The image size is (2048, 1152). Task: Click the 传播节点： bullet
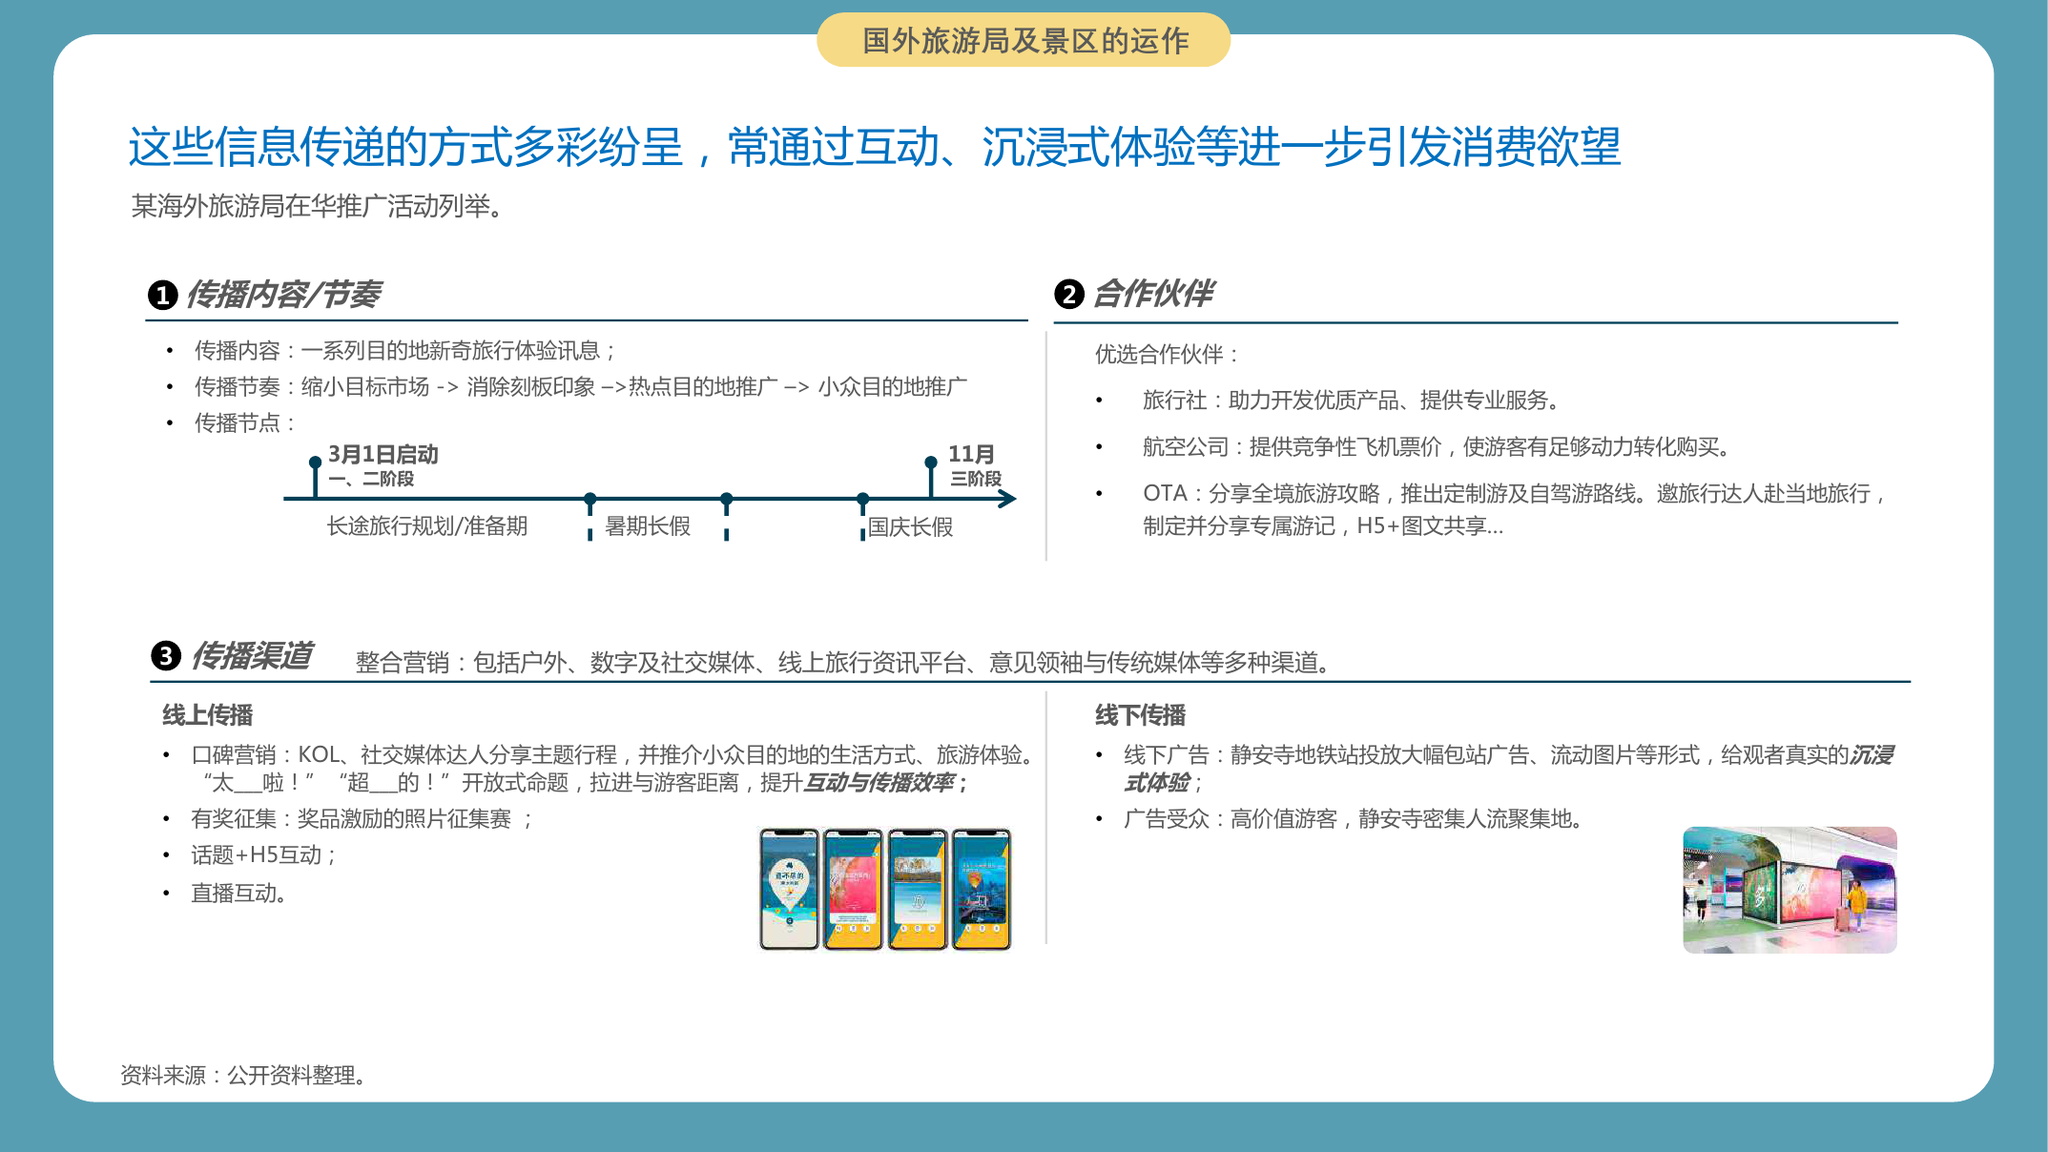tap(245, 423)
